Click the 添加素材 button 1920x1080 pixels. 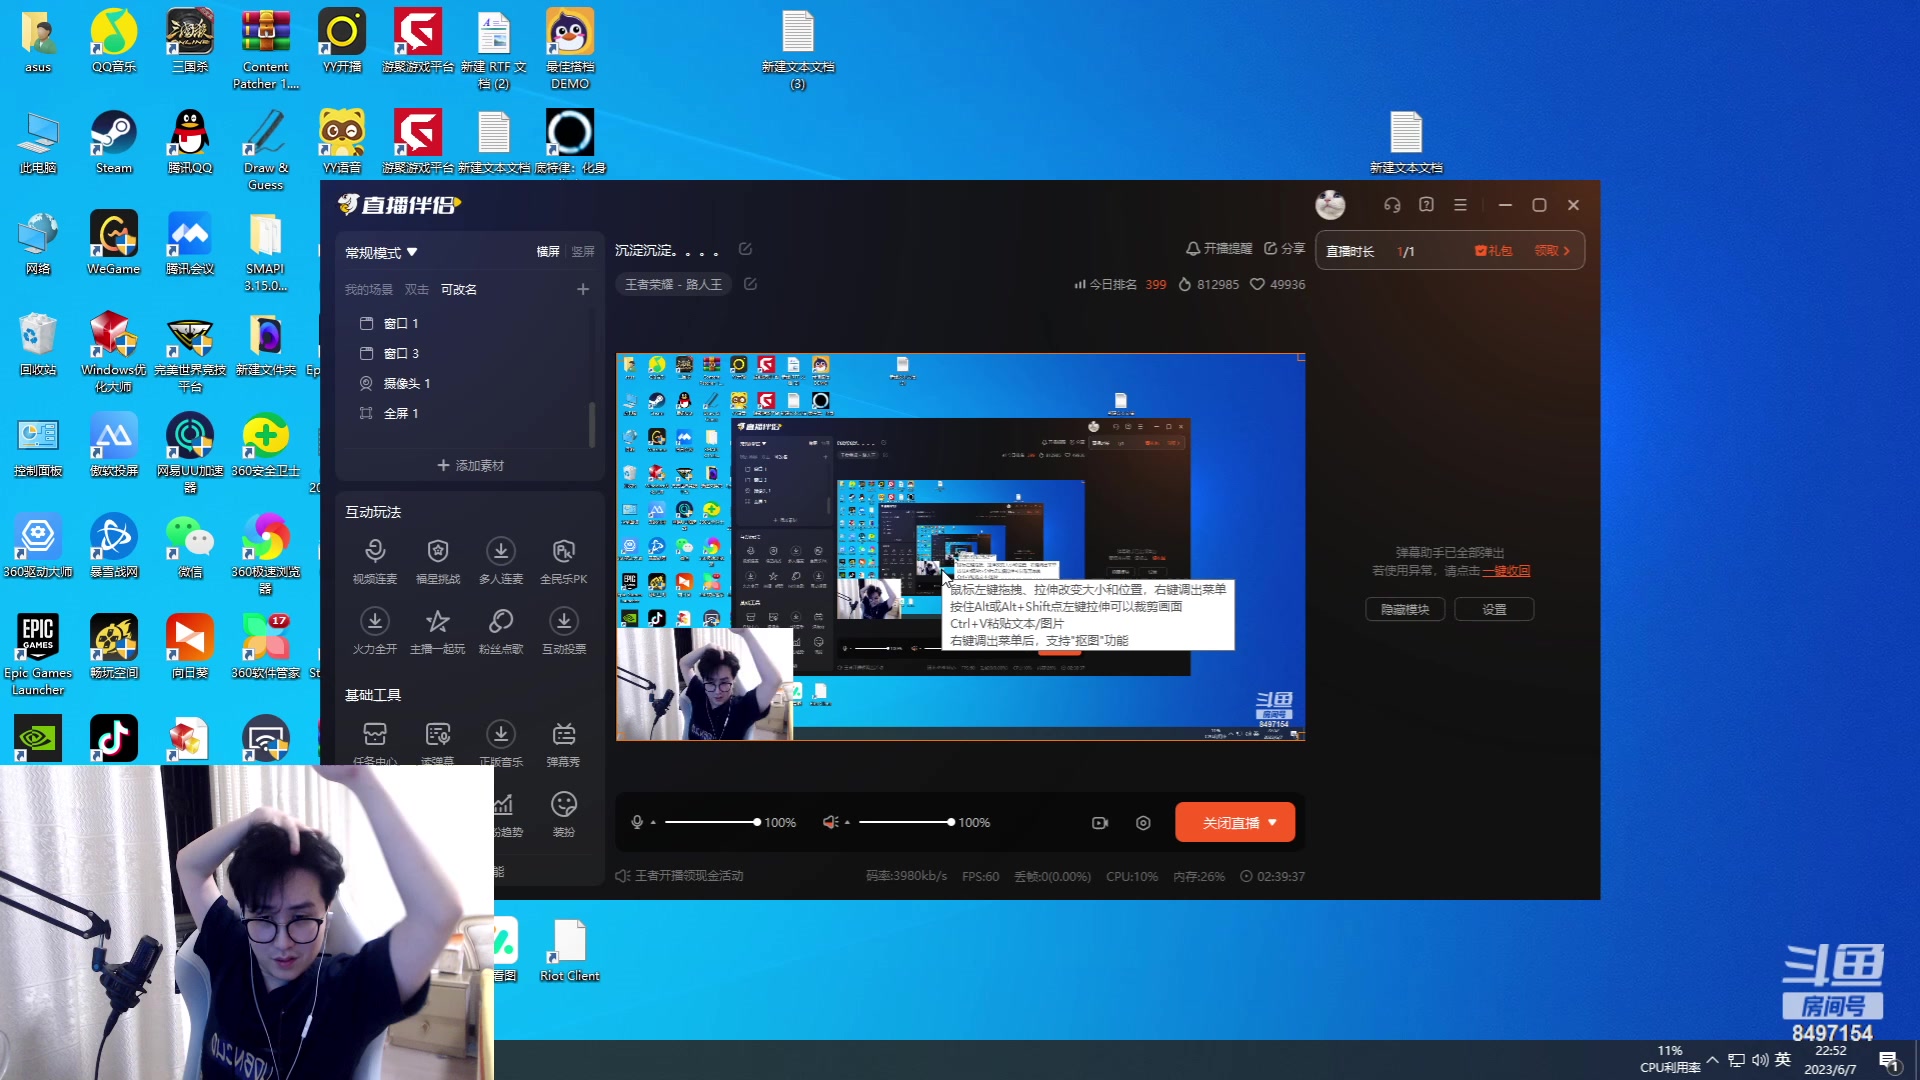pos(470,466)
